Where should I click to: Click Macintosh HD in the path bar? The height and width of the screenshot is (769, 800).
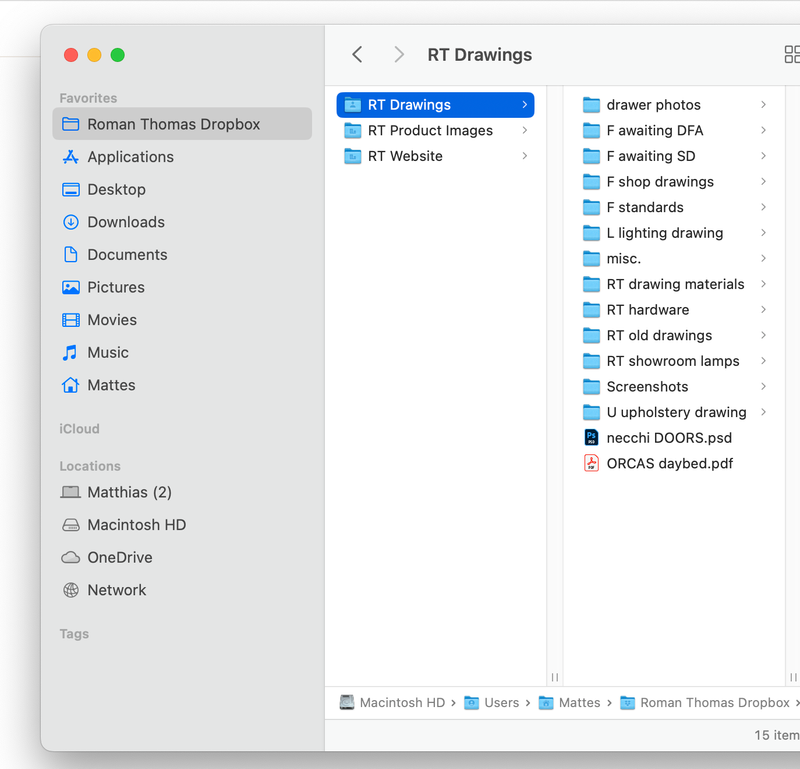pyautogui.click(x=401, y=703)
